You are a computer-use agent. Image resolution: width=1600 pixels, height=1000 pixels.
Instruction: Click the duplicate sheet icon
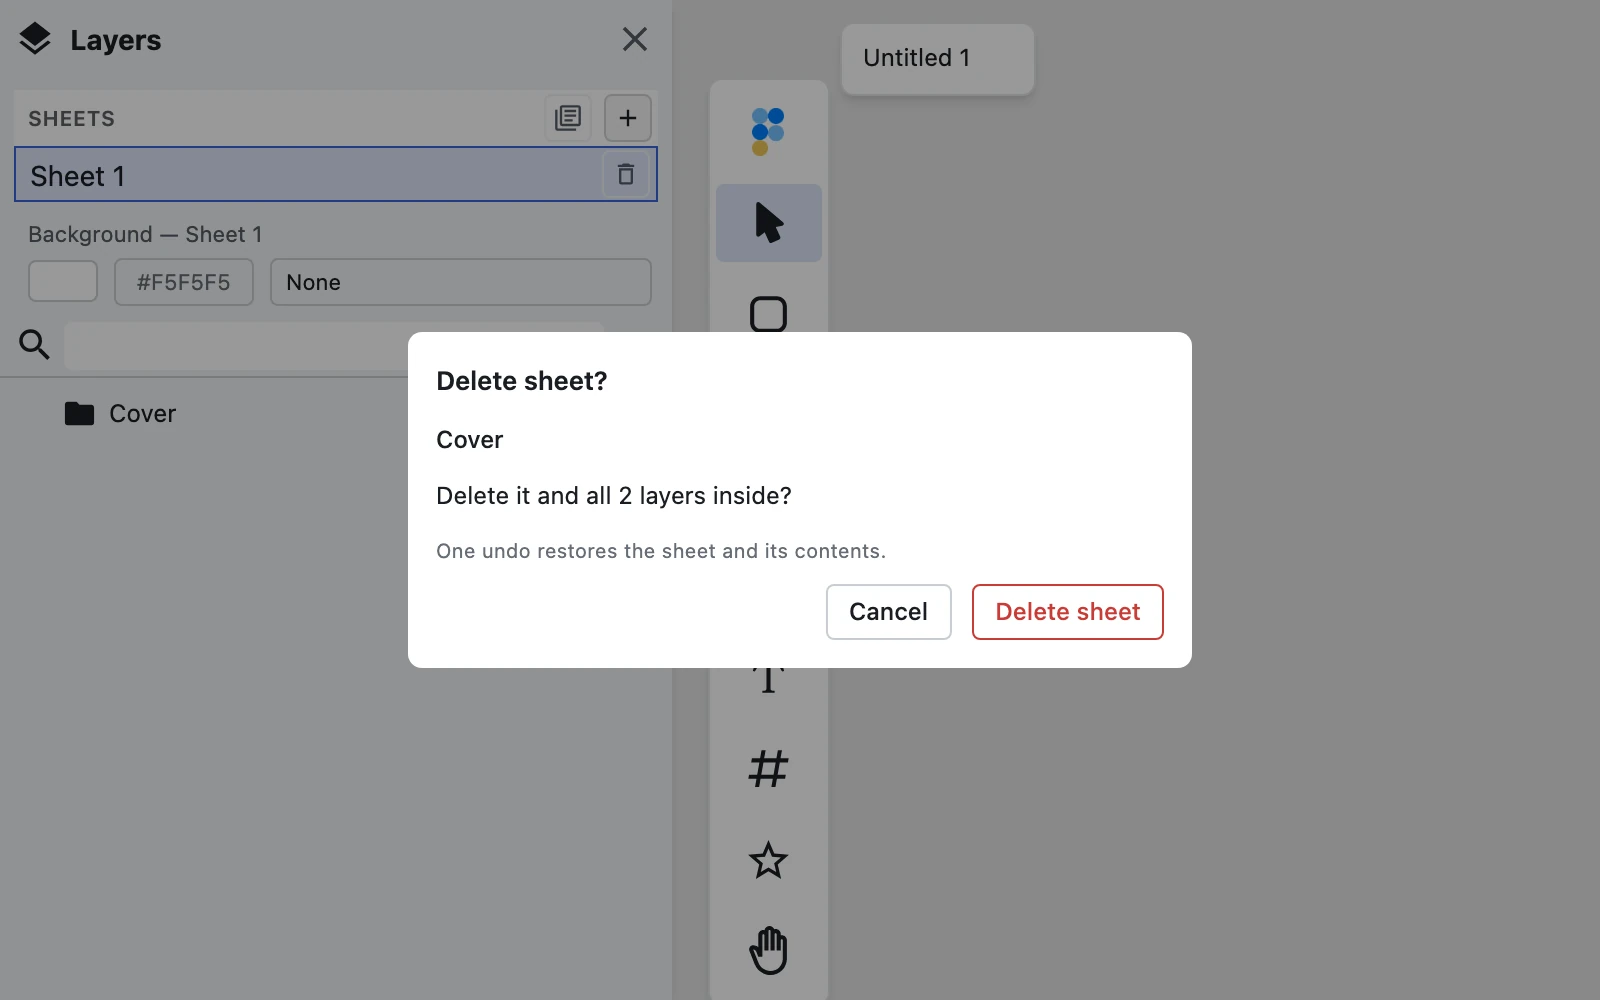[x=568, y=118]
